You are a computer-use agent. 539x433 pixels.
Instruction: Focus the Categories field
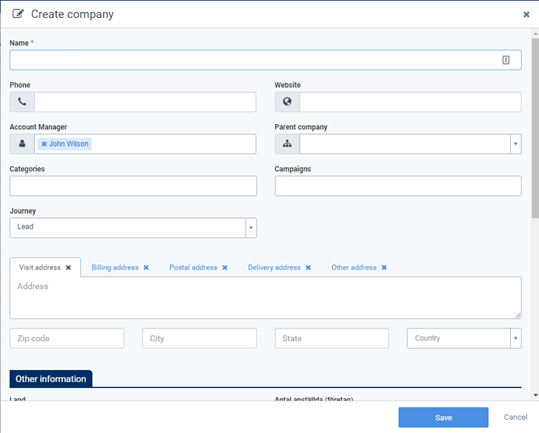133,186
